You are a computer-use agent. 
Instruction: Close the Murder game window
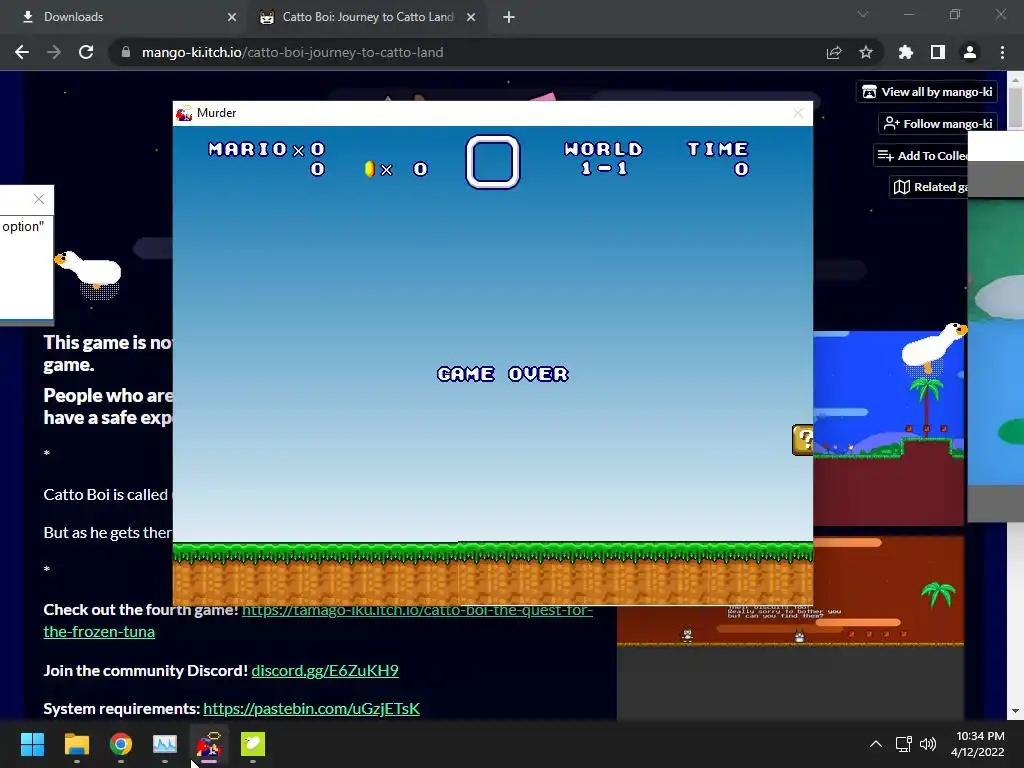pos(798,113)
